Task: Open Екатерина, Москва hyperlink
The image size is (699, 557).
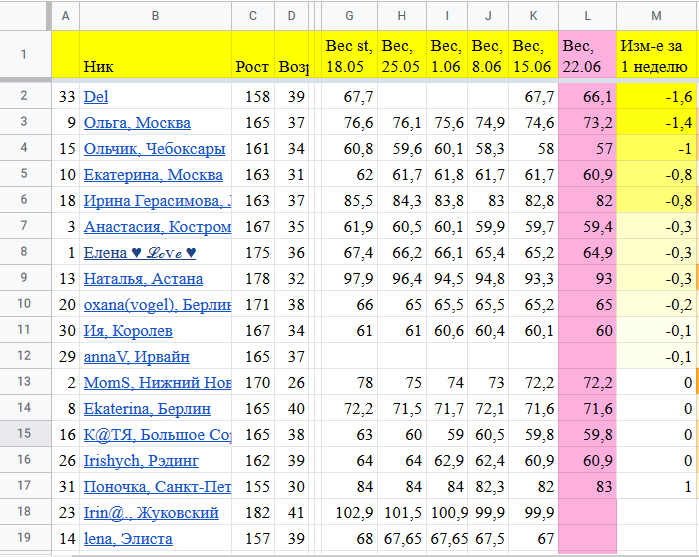Action: 153,175
